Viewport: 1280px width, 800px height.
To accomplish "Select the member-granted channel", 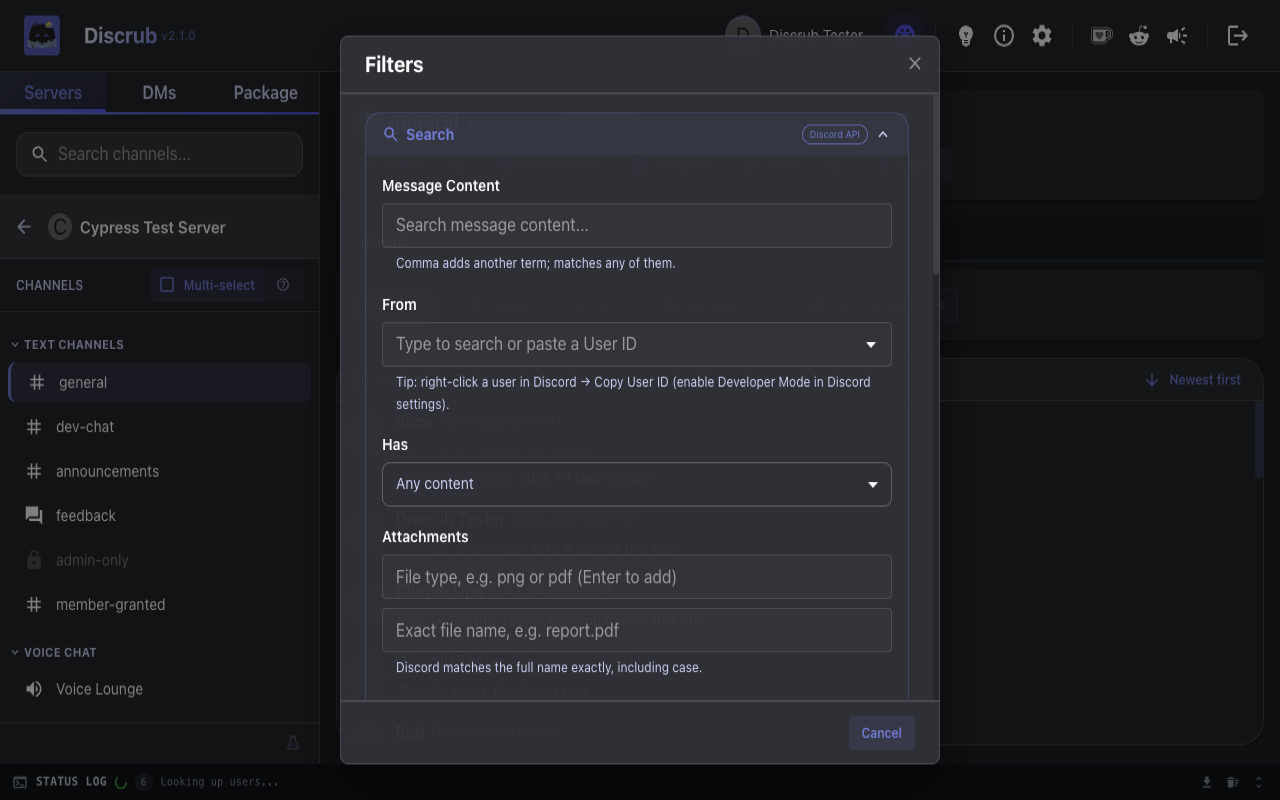I will (x=160, y=604).
